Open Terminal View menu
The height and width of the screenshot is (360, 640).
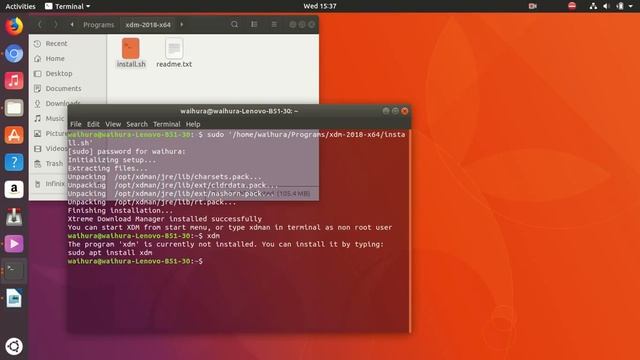[113, 124]
